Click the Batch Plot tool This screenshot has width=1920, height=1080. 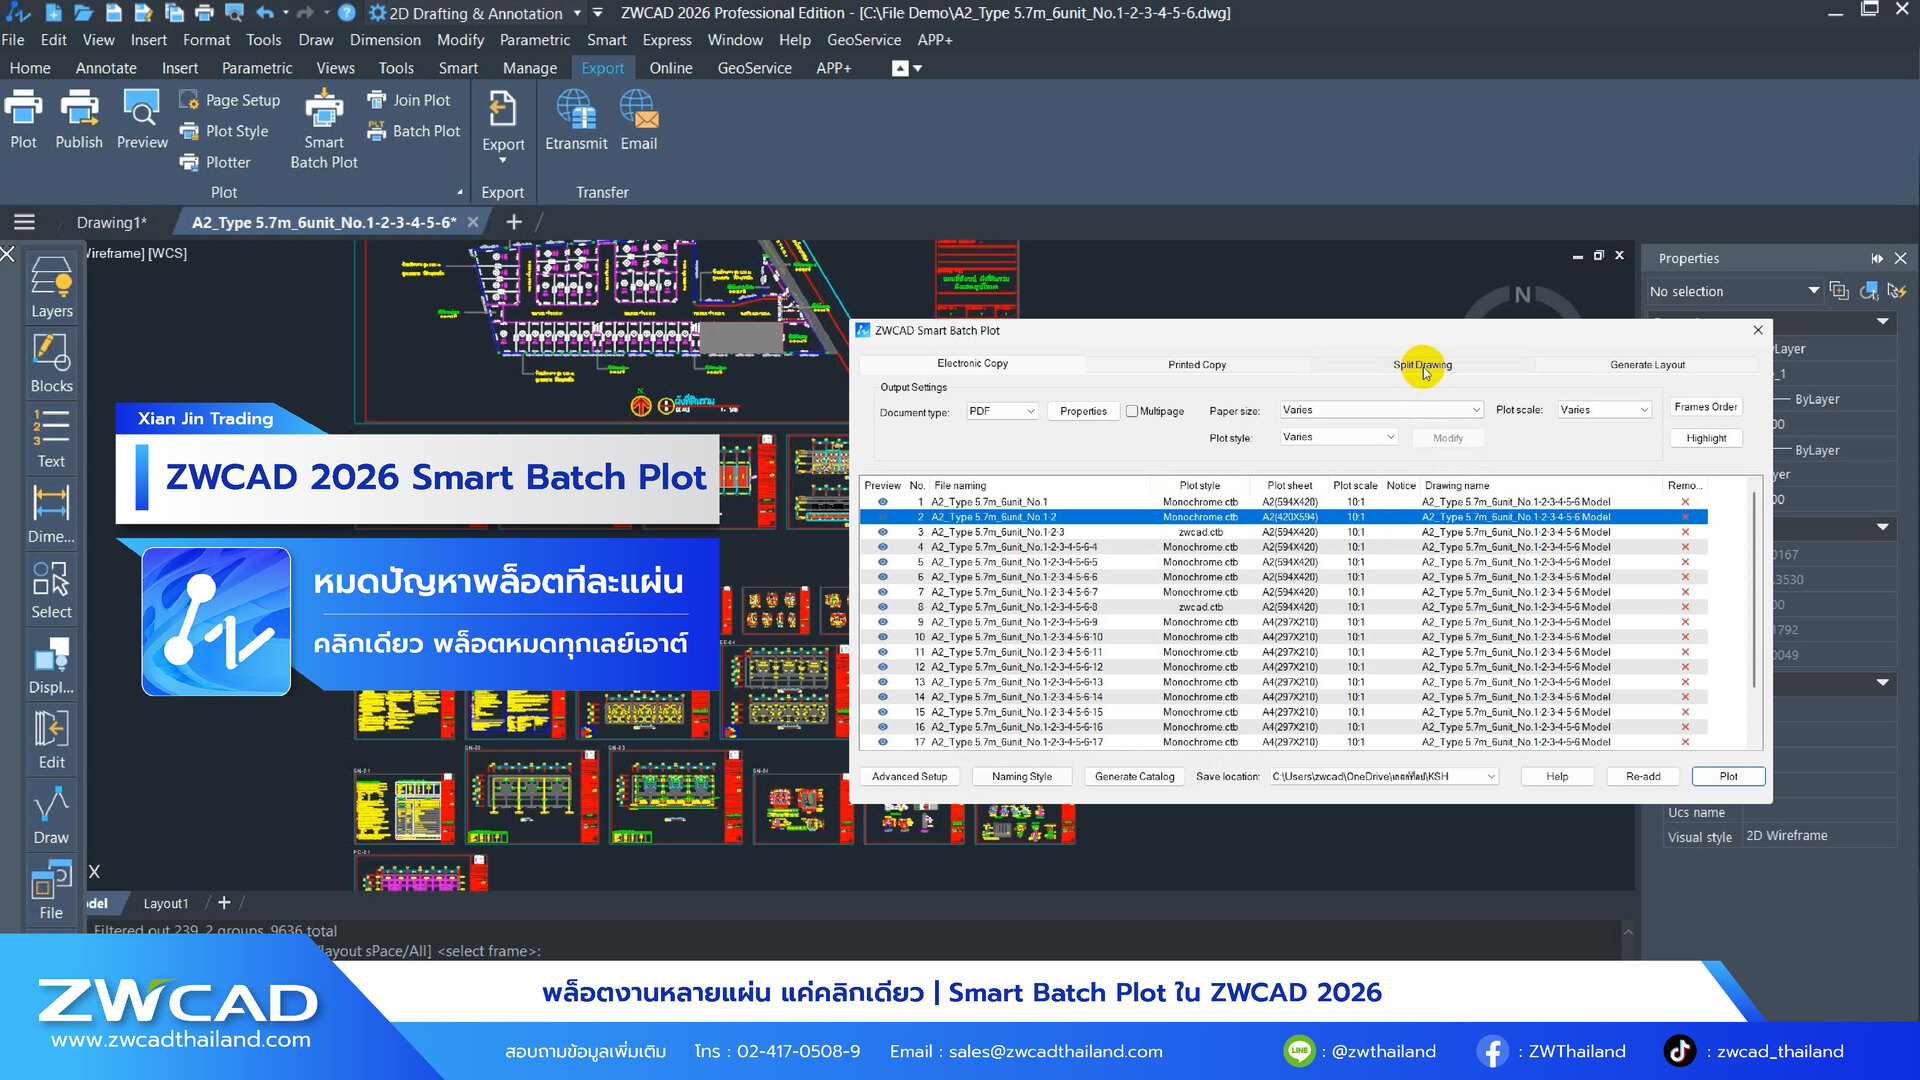(x=414, y=131)
